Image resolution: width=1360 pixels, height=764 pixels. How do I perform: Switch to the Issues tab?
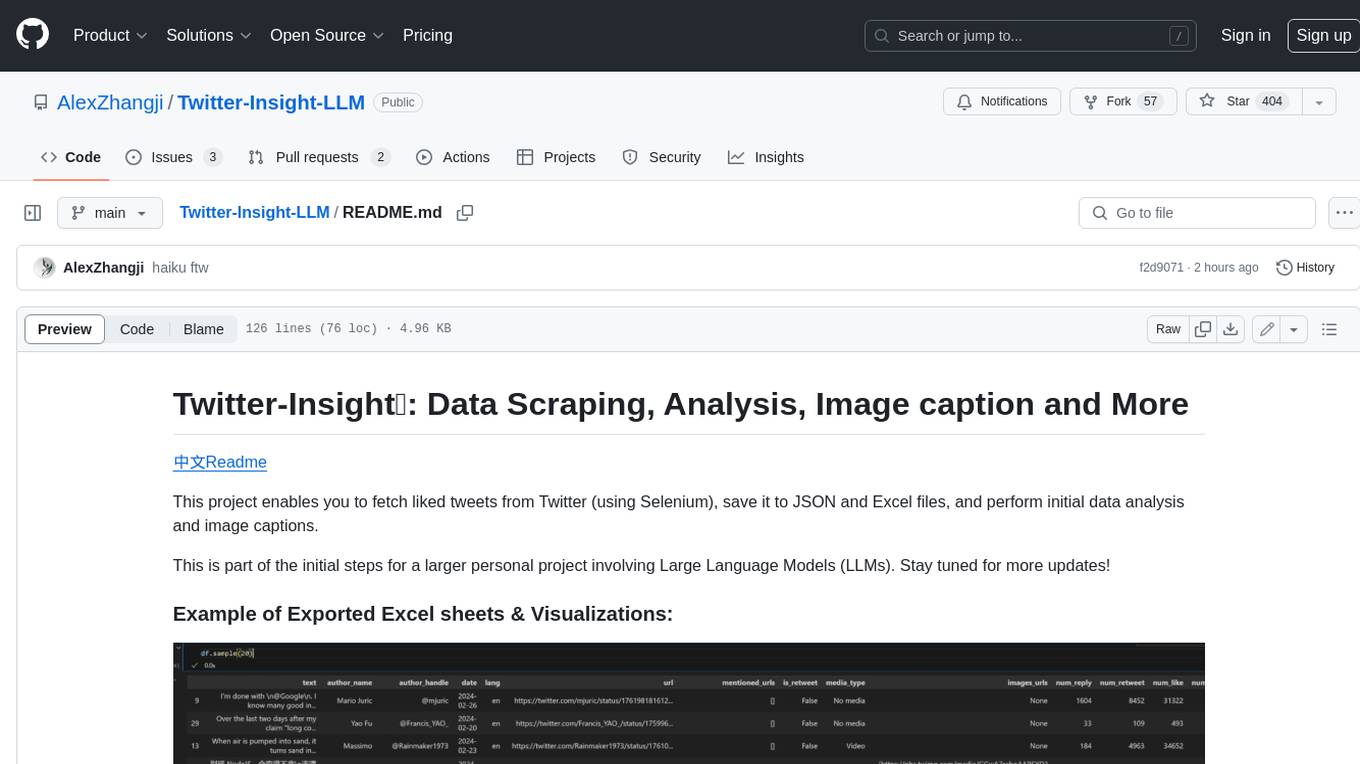pyautogui.click(x=173, y=157)
